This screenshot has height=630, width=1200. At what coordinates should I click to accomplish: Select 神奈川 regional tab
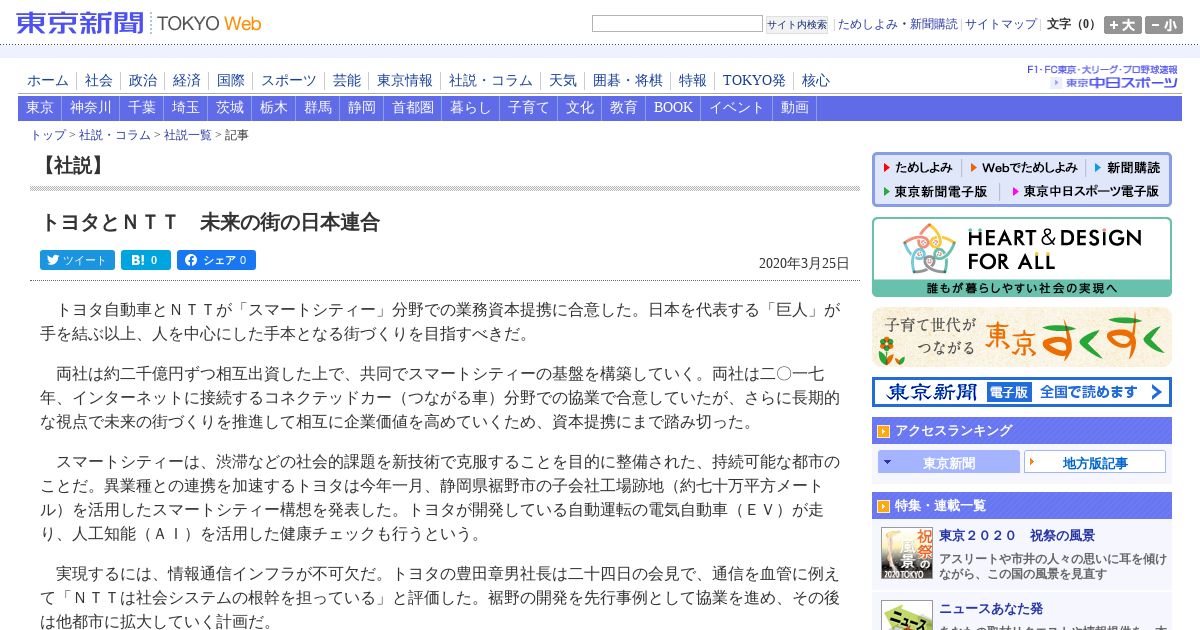click(x=91, y=108)
